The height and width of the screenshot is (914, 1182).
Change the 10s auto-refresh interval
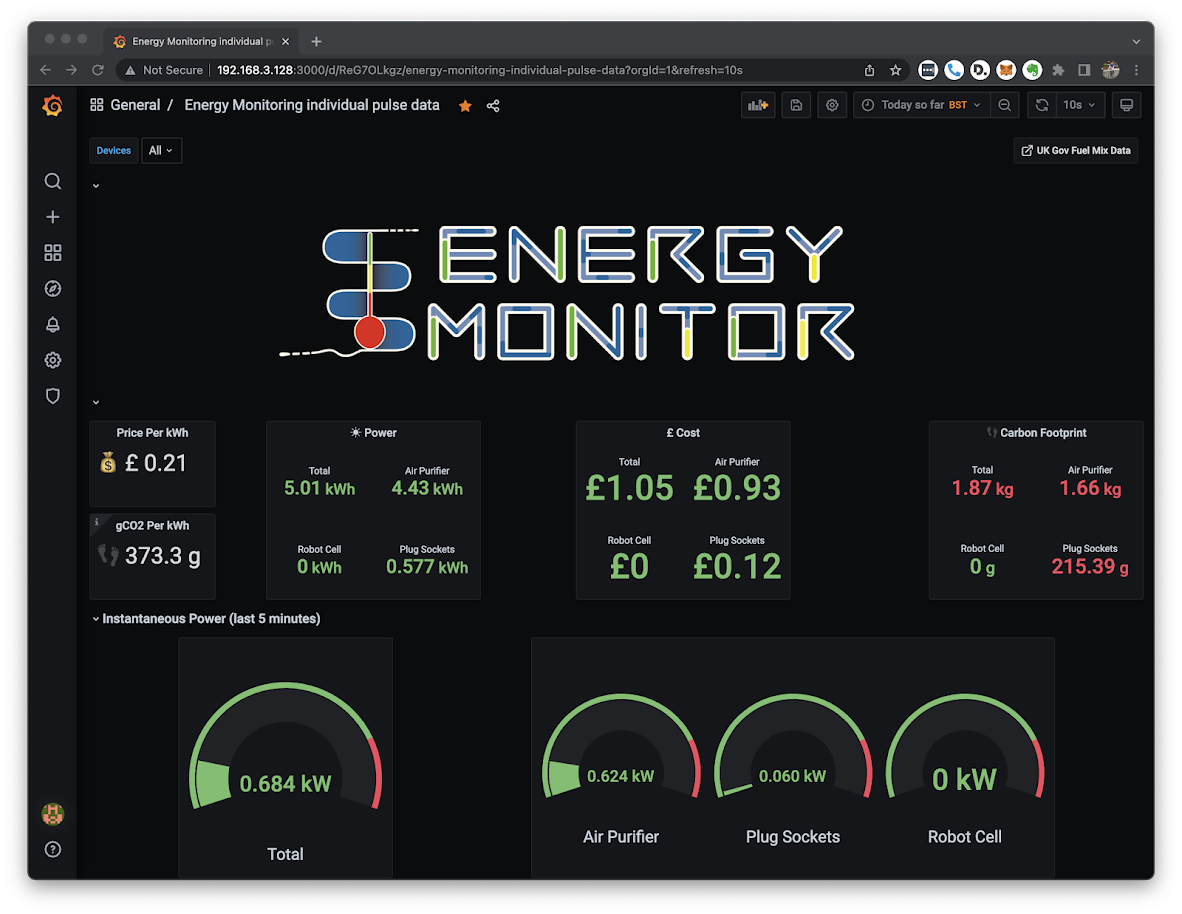pyautogui.click(x=1079, y=104)
